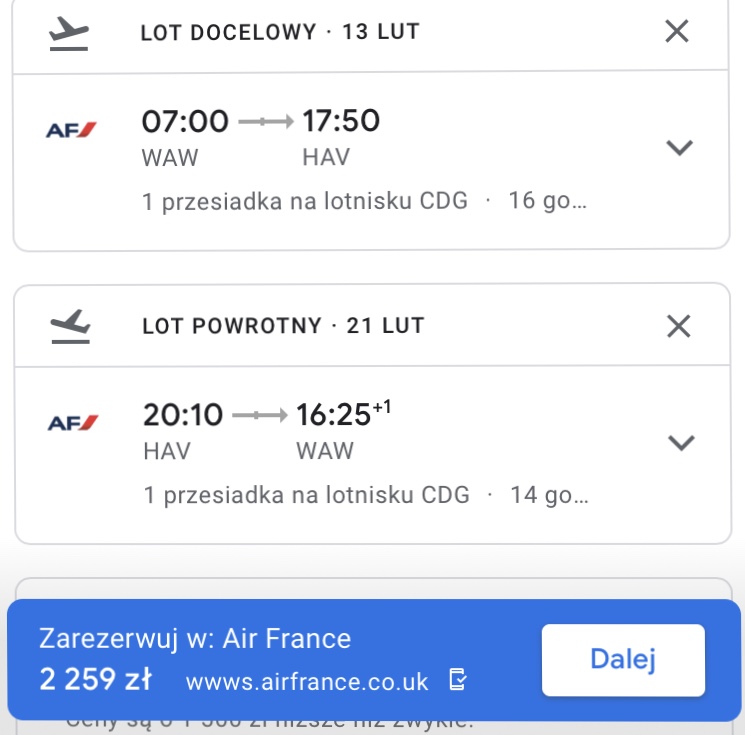
Task: Remove the return flight on 21 lut
Action: pyautogui.click(x=678, y=326)
